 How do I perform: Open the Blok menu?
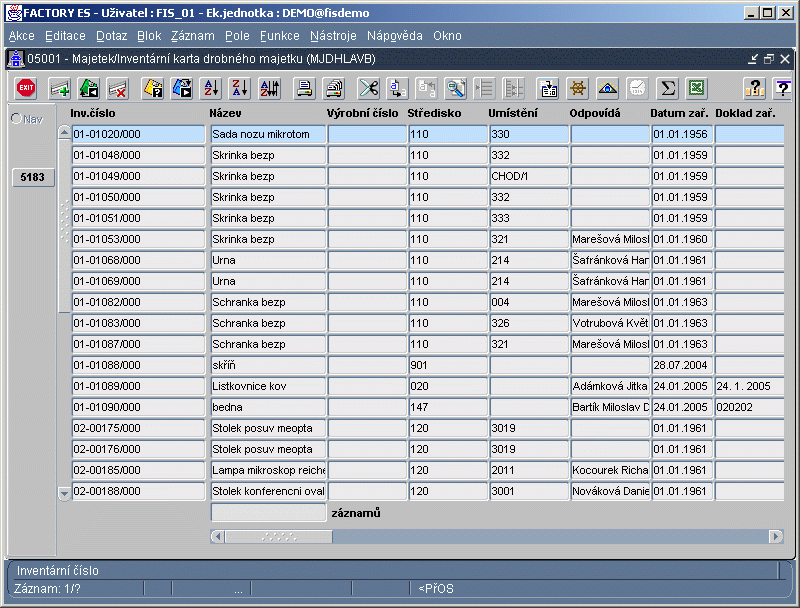coord(149,36)
